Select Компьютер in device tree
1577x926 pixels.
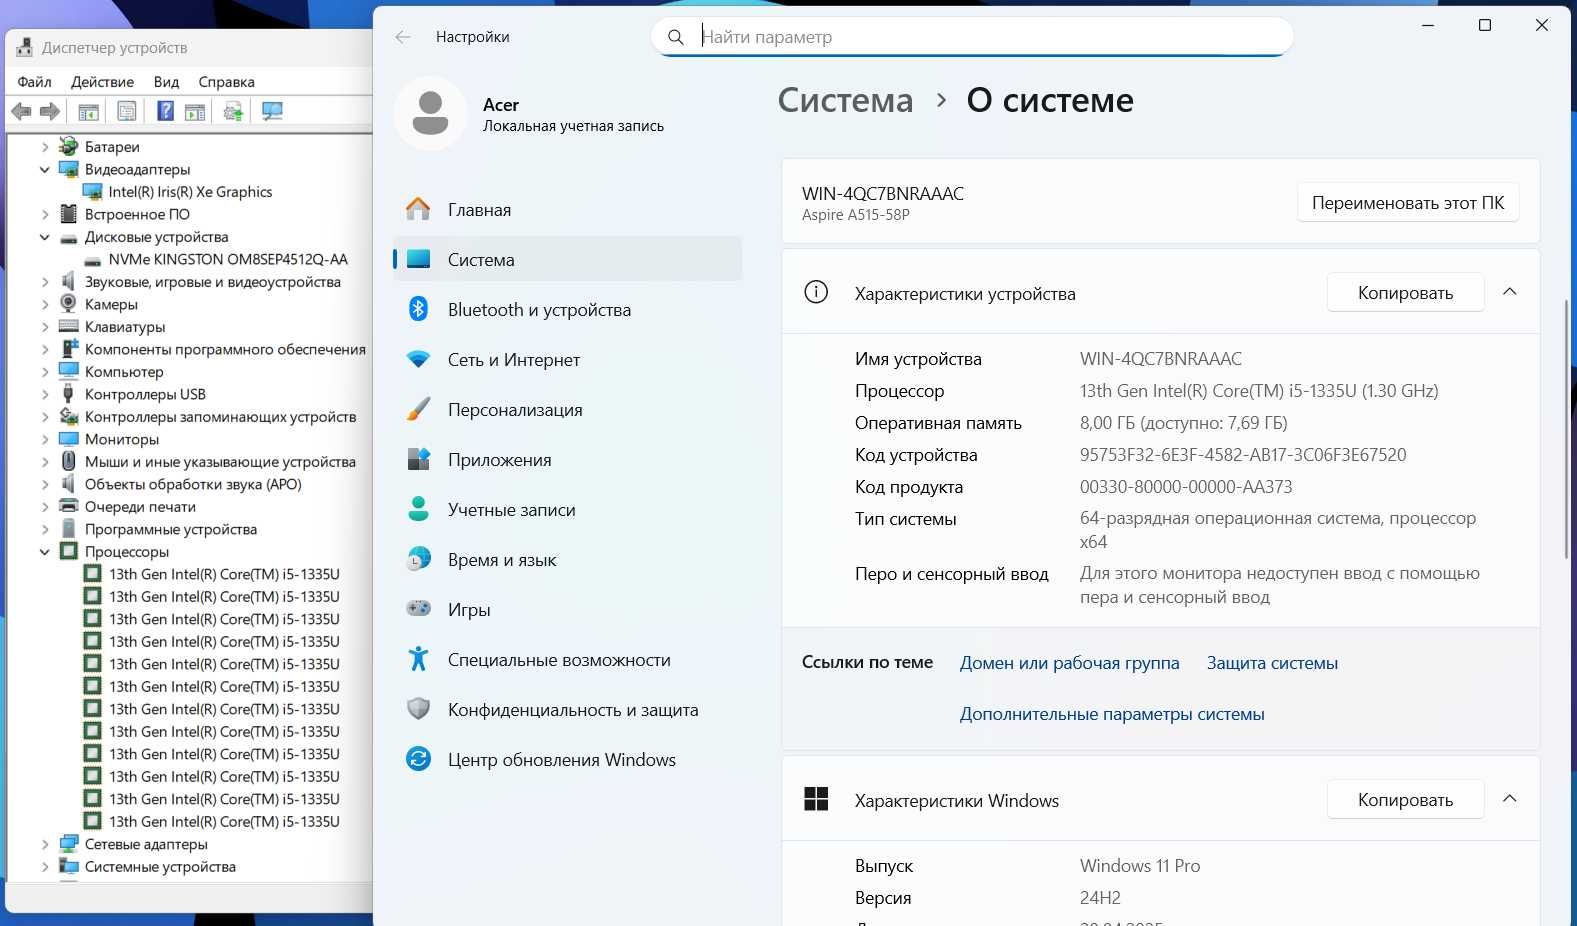(124, 372)
